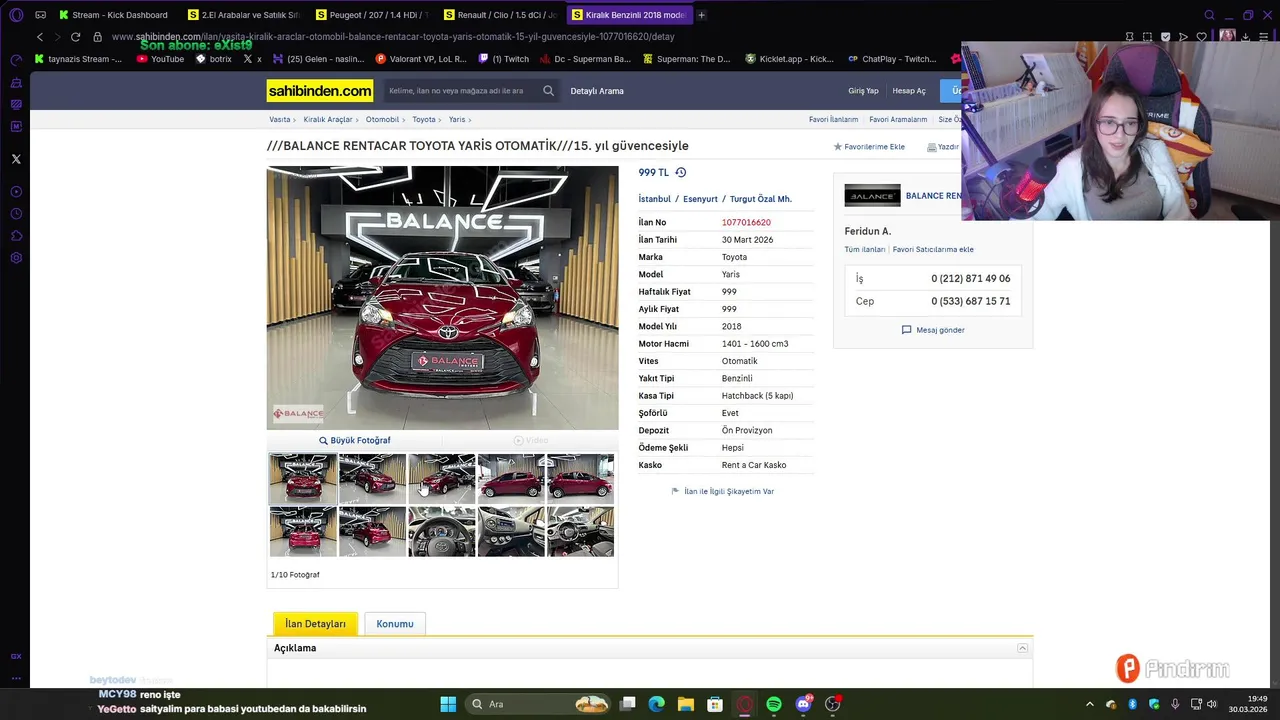Click the search magnifier icon in site header

pos(548,91)
